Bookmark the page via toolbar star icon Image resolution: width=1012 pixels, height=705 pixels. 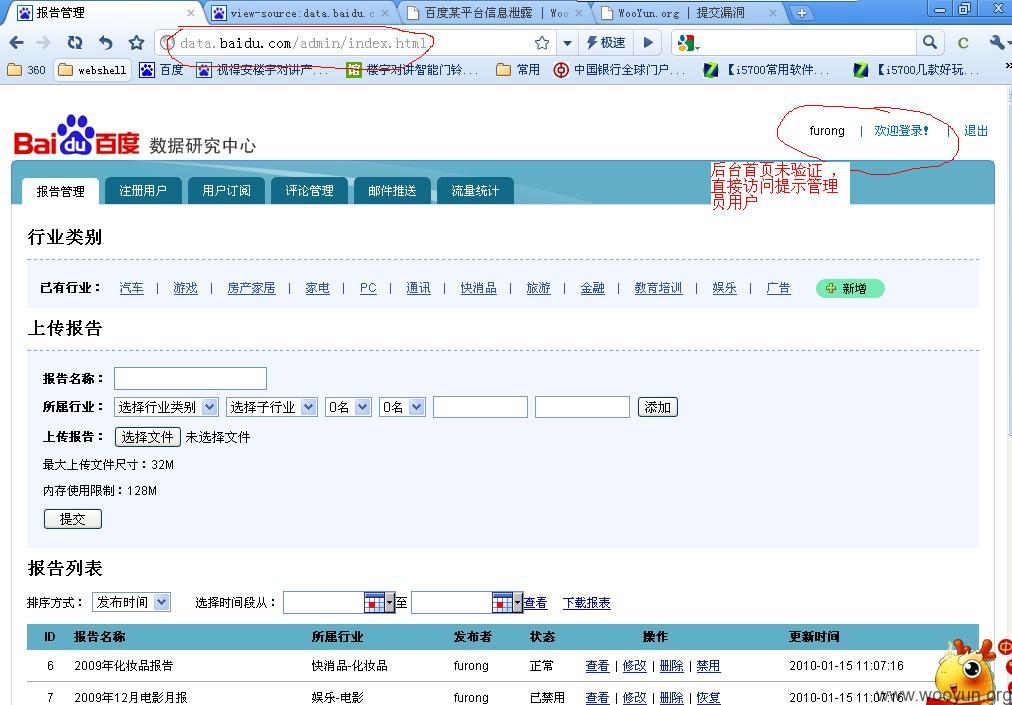coord(136,43)
